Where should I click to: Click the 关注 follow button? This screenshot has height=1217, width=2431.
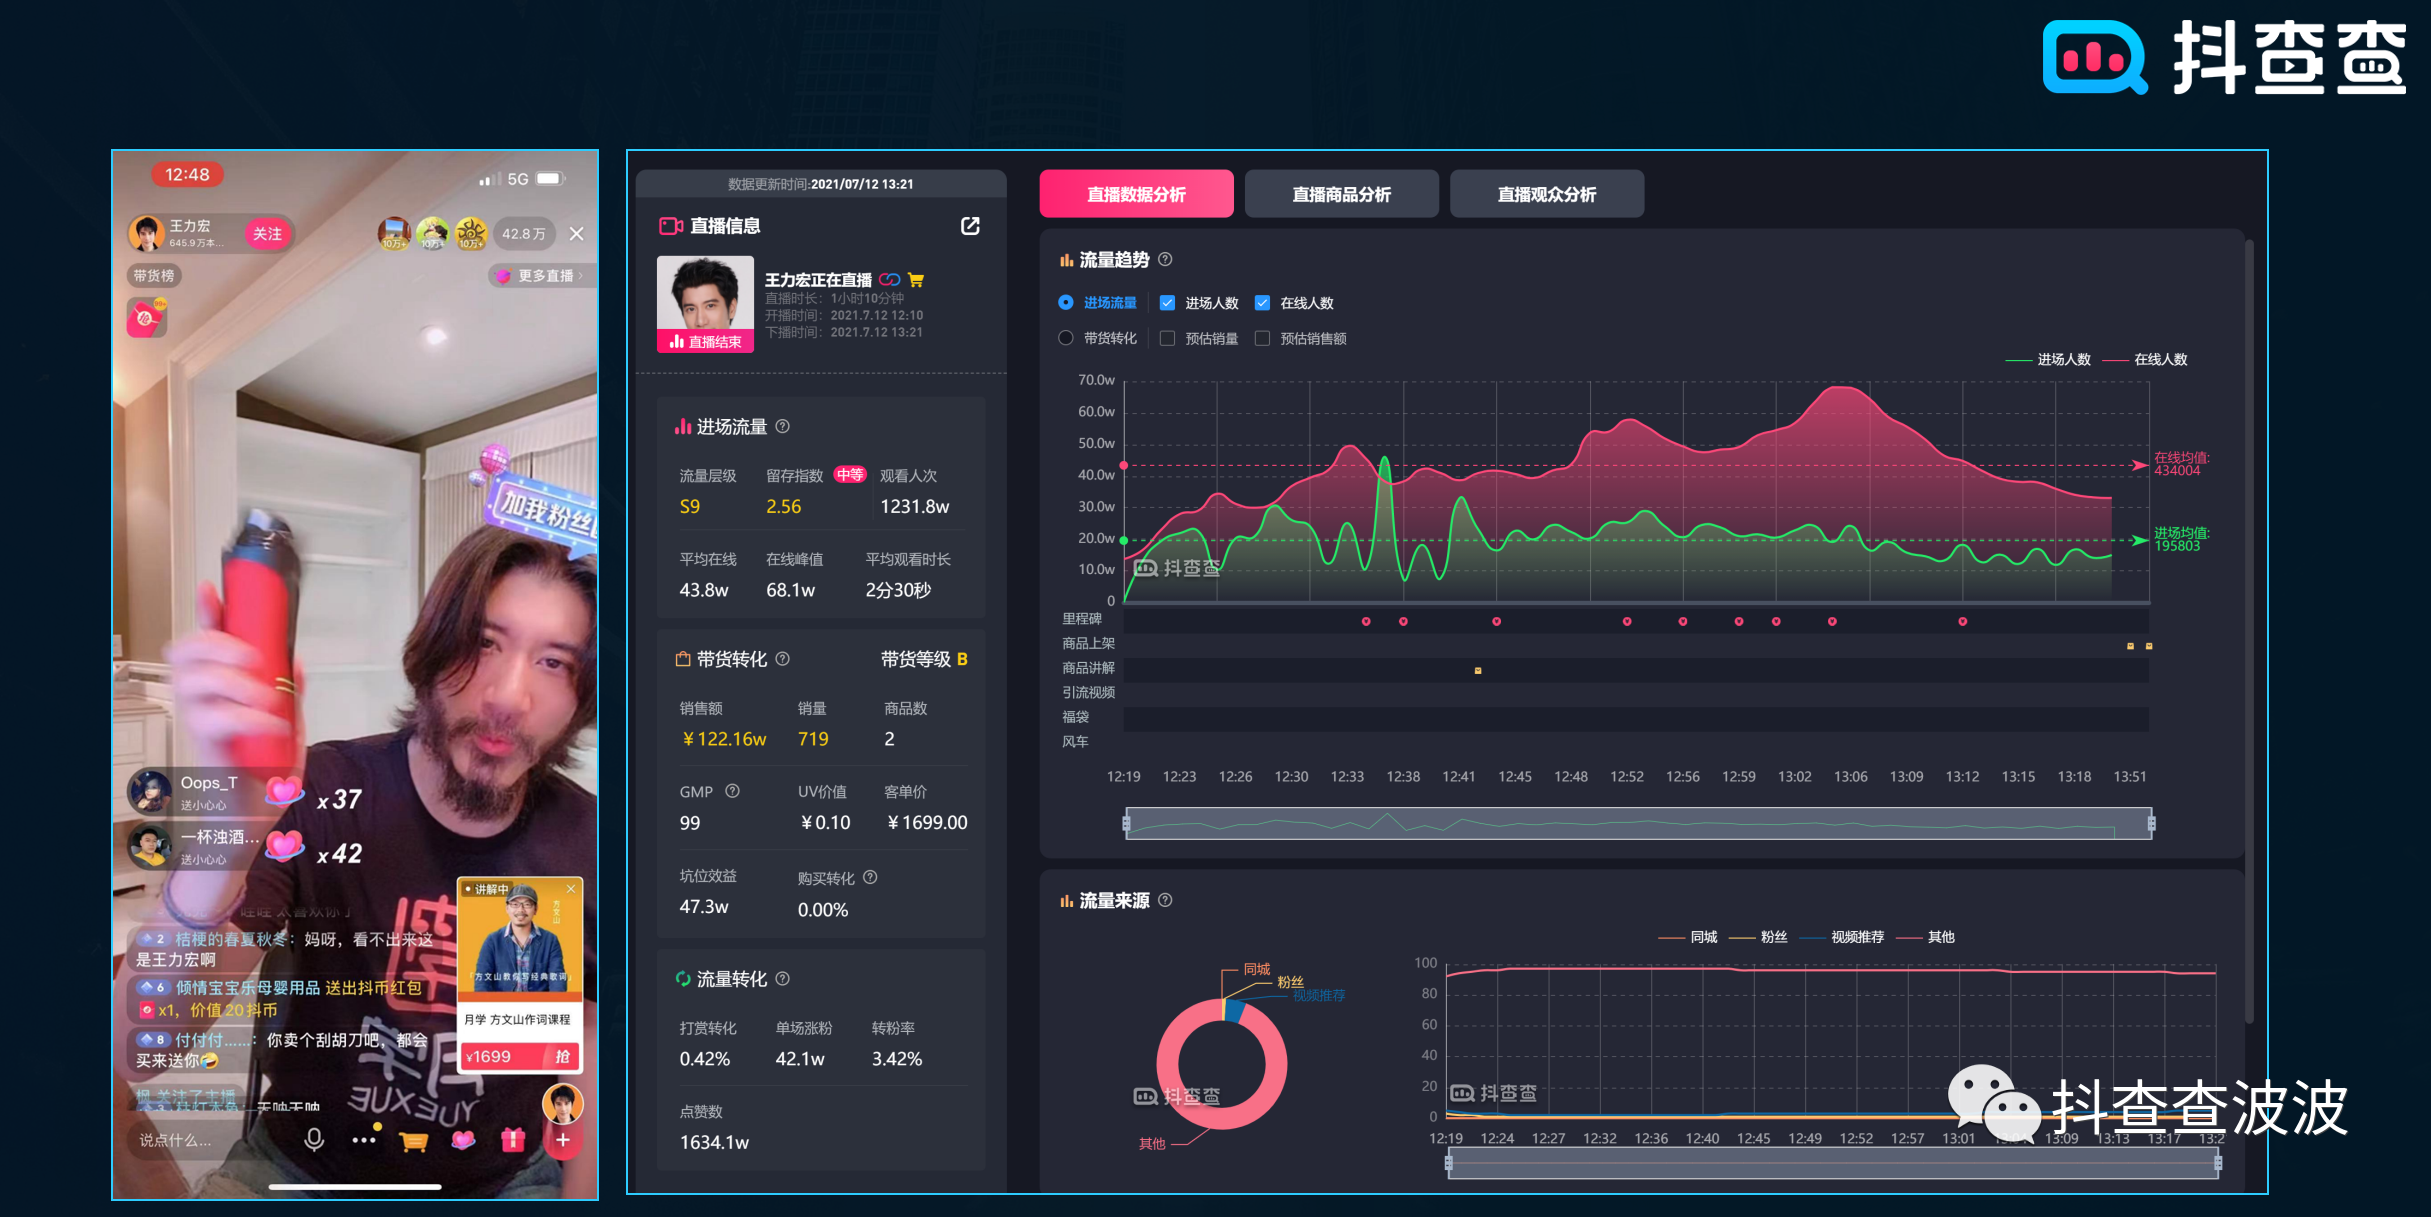(x=266, y=233)
